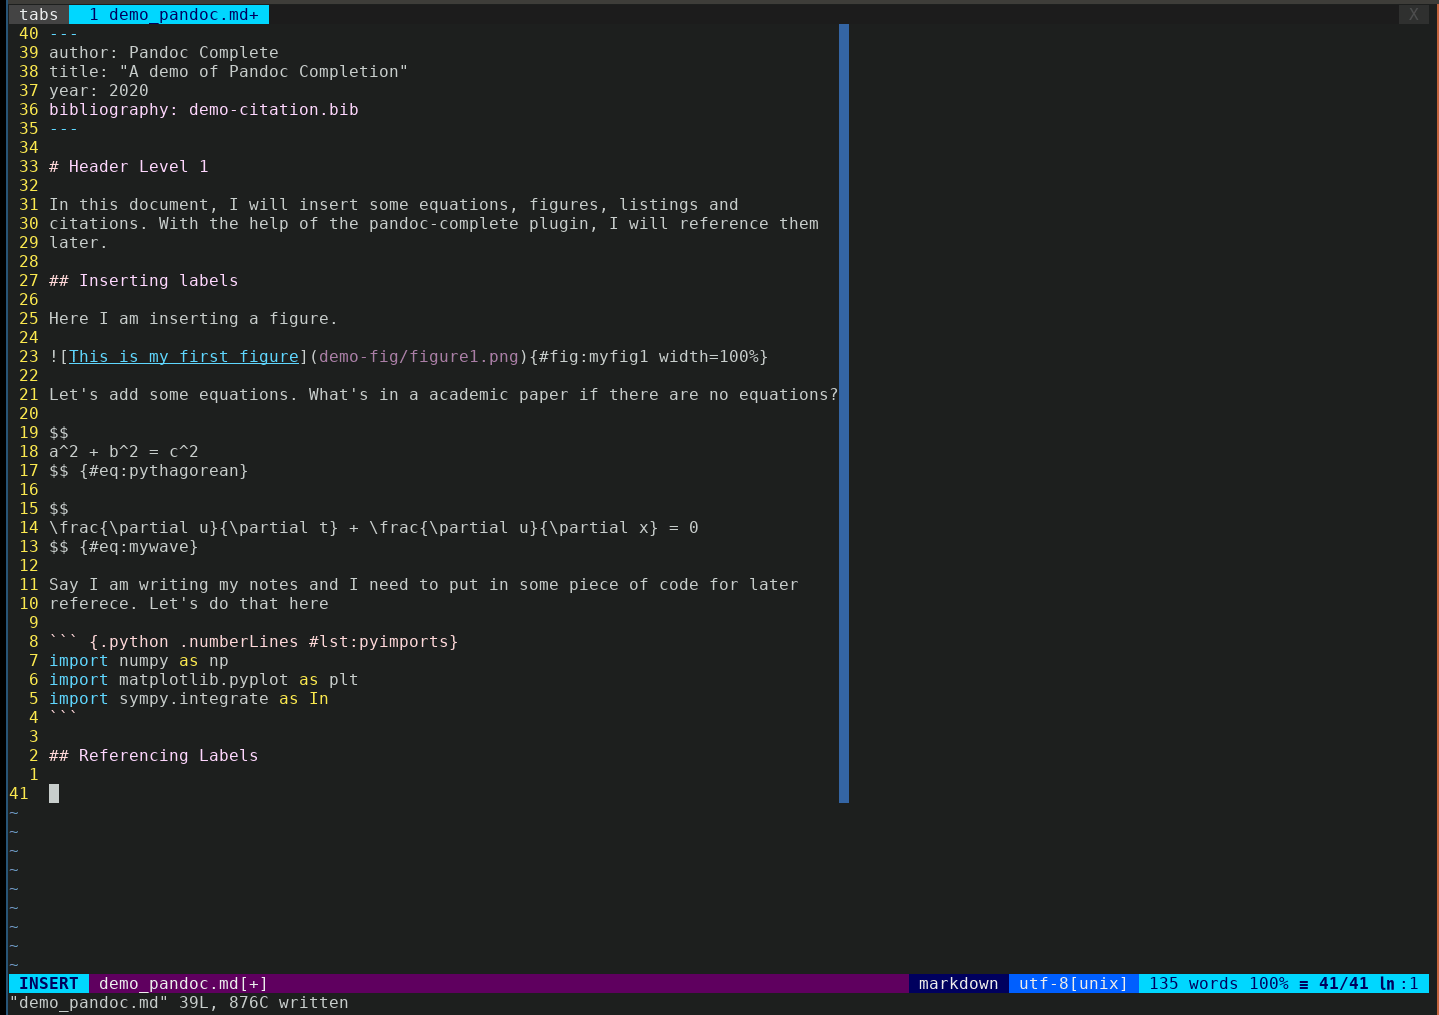Click the 'bibliography: demo-citation.bib' line
Image resolution: width=1439 pixels, height=1015 pixels.
pos(204,109)
